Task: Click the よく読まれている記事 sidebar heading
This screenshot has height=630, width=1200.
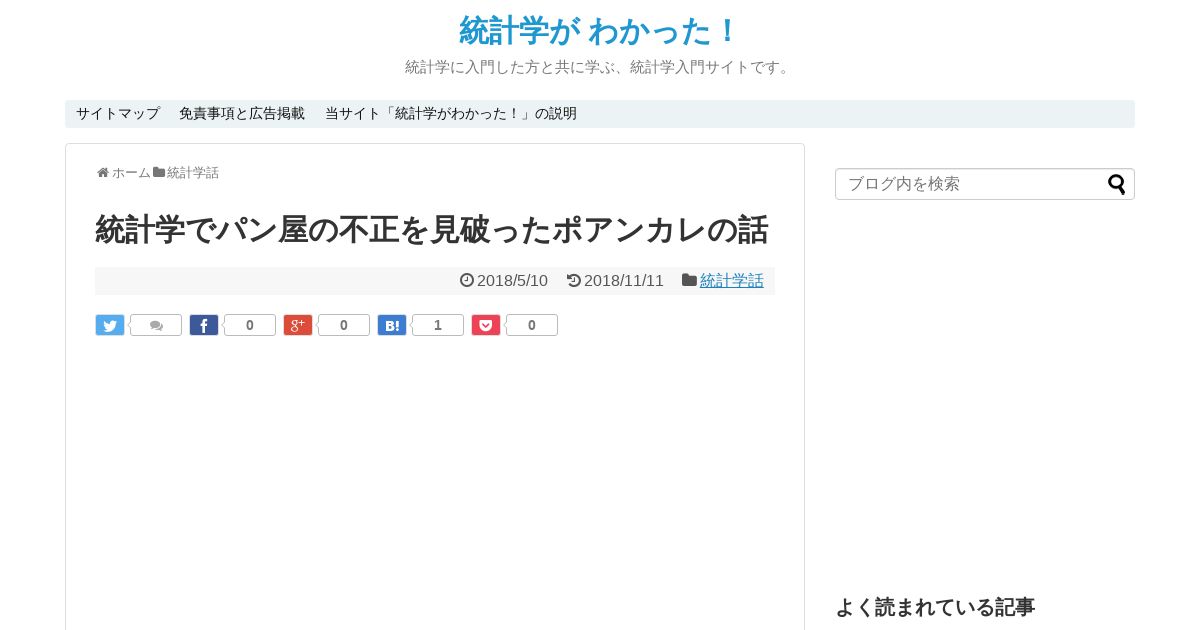Action: coord(935,607)
